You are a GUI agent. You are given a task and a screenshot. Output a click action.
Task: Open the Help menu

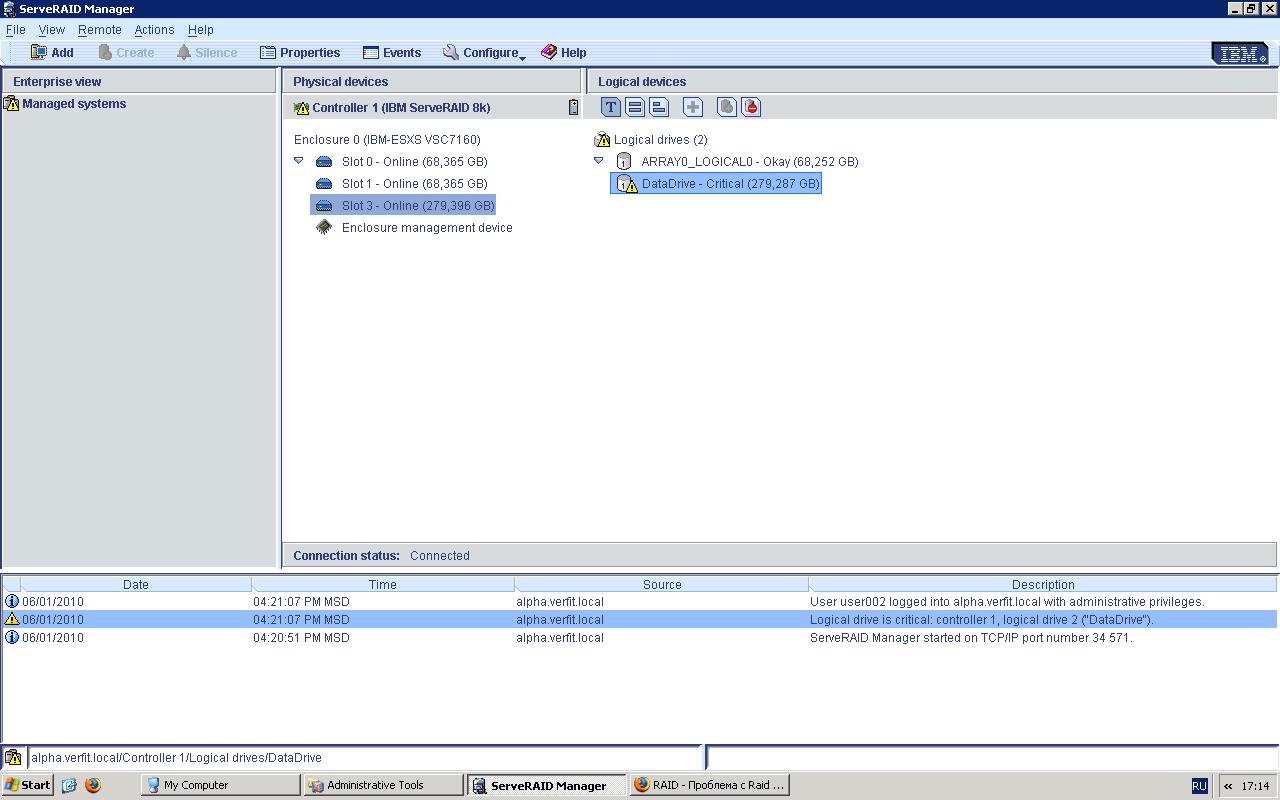tap(201, 30)
